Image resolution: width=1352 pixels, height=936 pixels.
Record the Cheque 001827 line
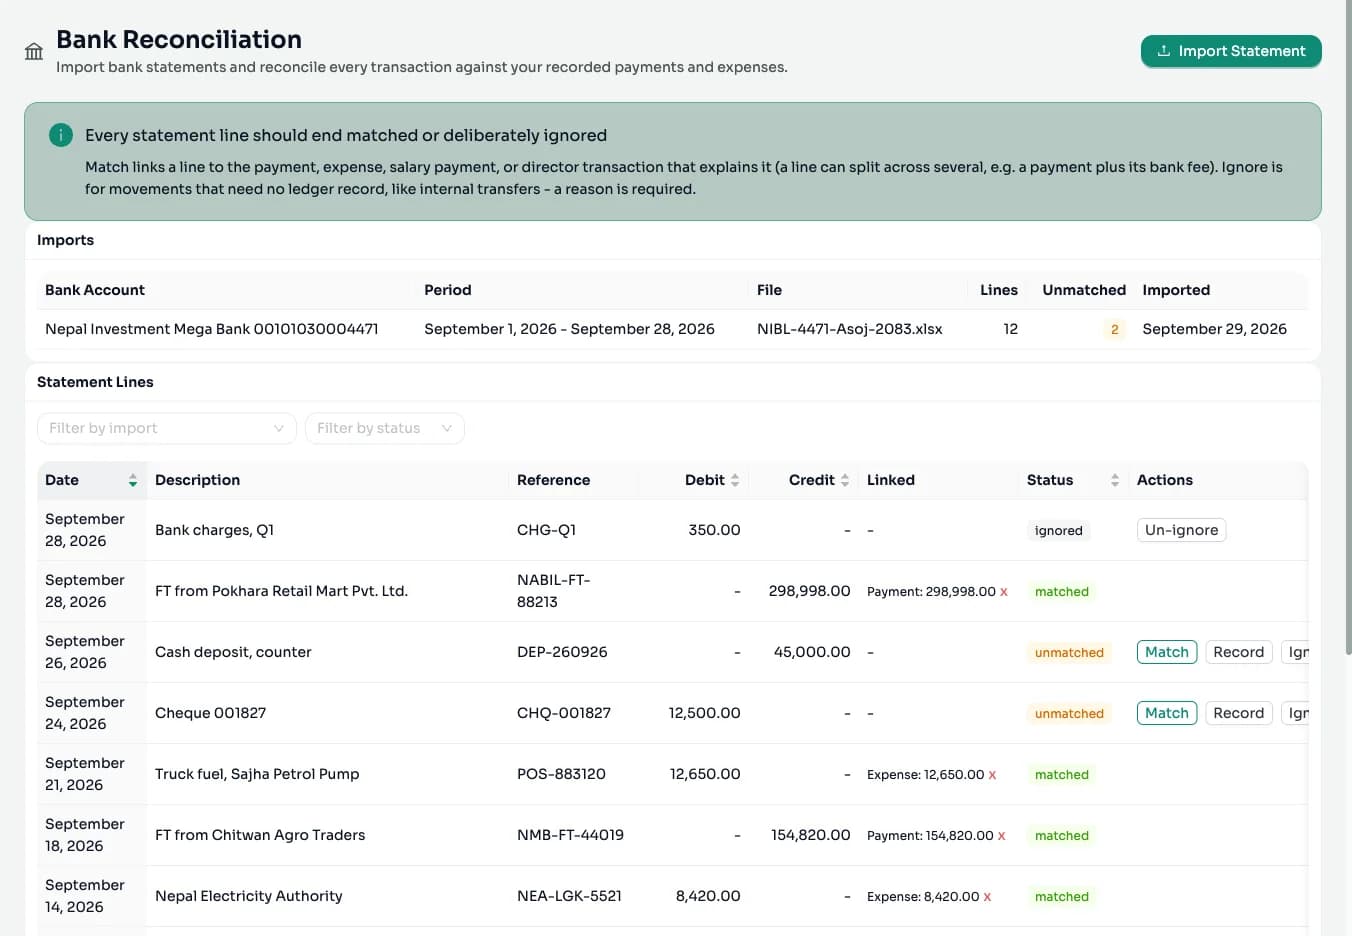point(1239,713)
